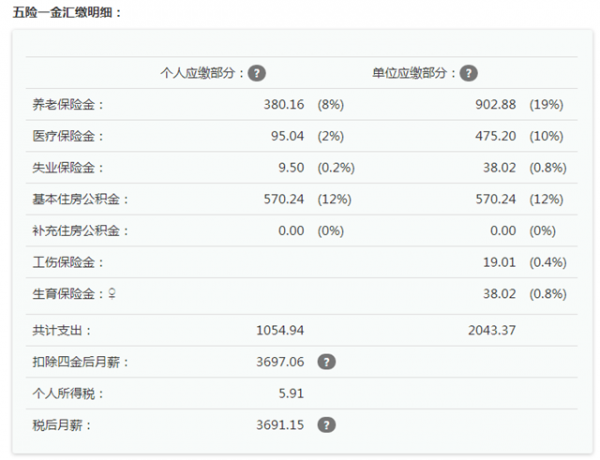Click employer total 2043.37

pos(492,330)
